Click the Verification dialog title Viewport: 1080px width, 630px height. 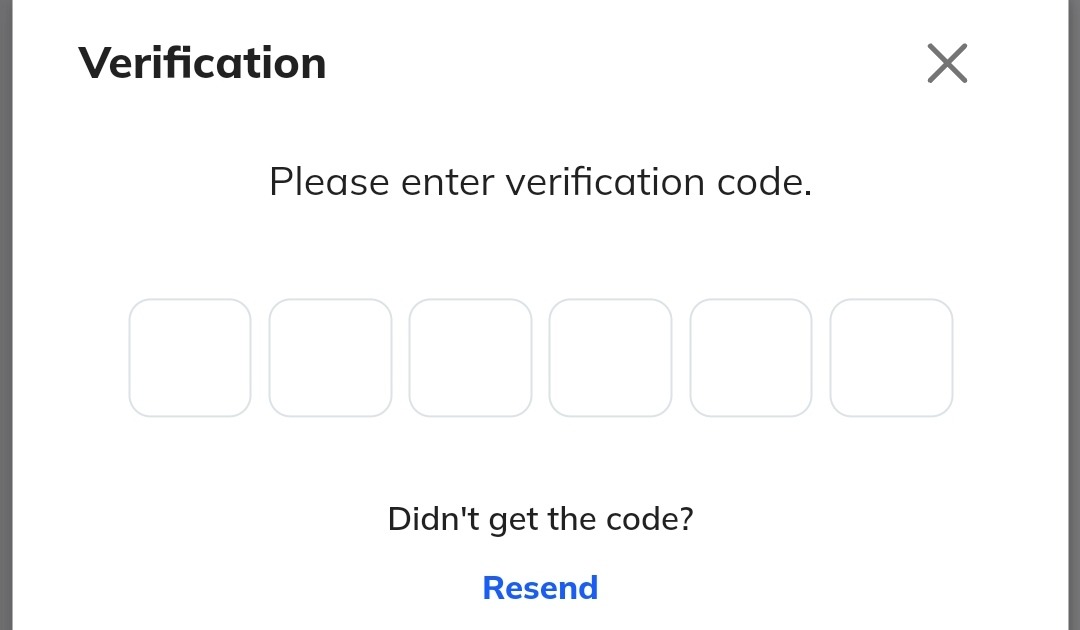tap(202, 63)
